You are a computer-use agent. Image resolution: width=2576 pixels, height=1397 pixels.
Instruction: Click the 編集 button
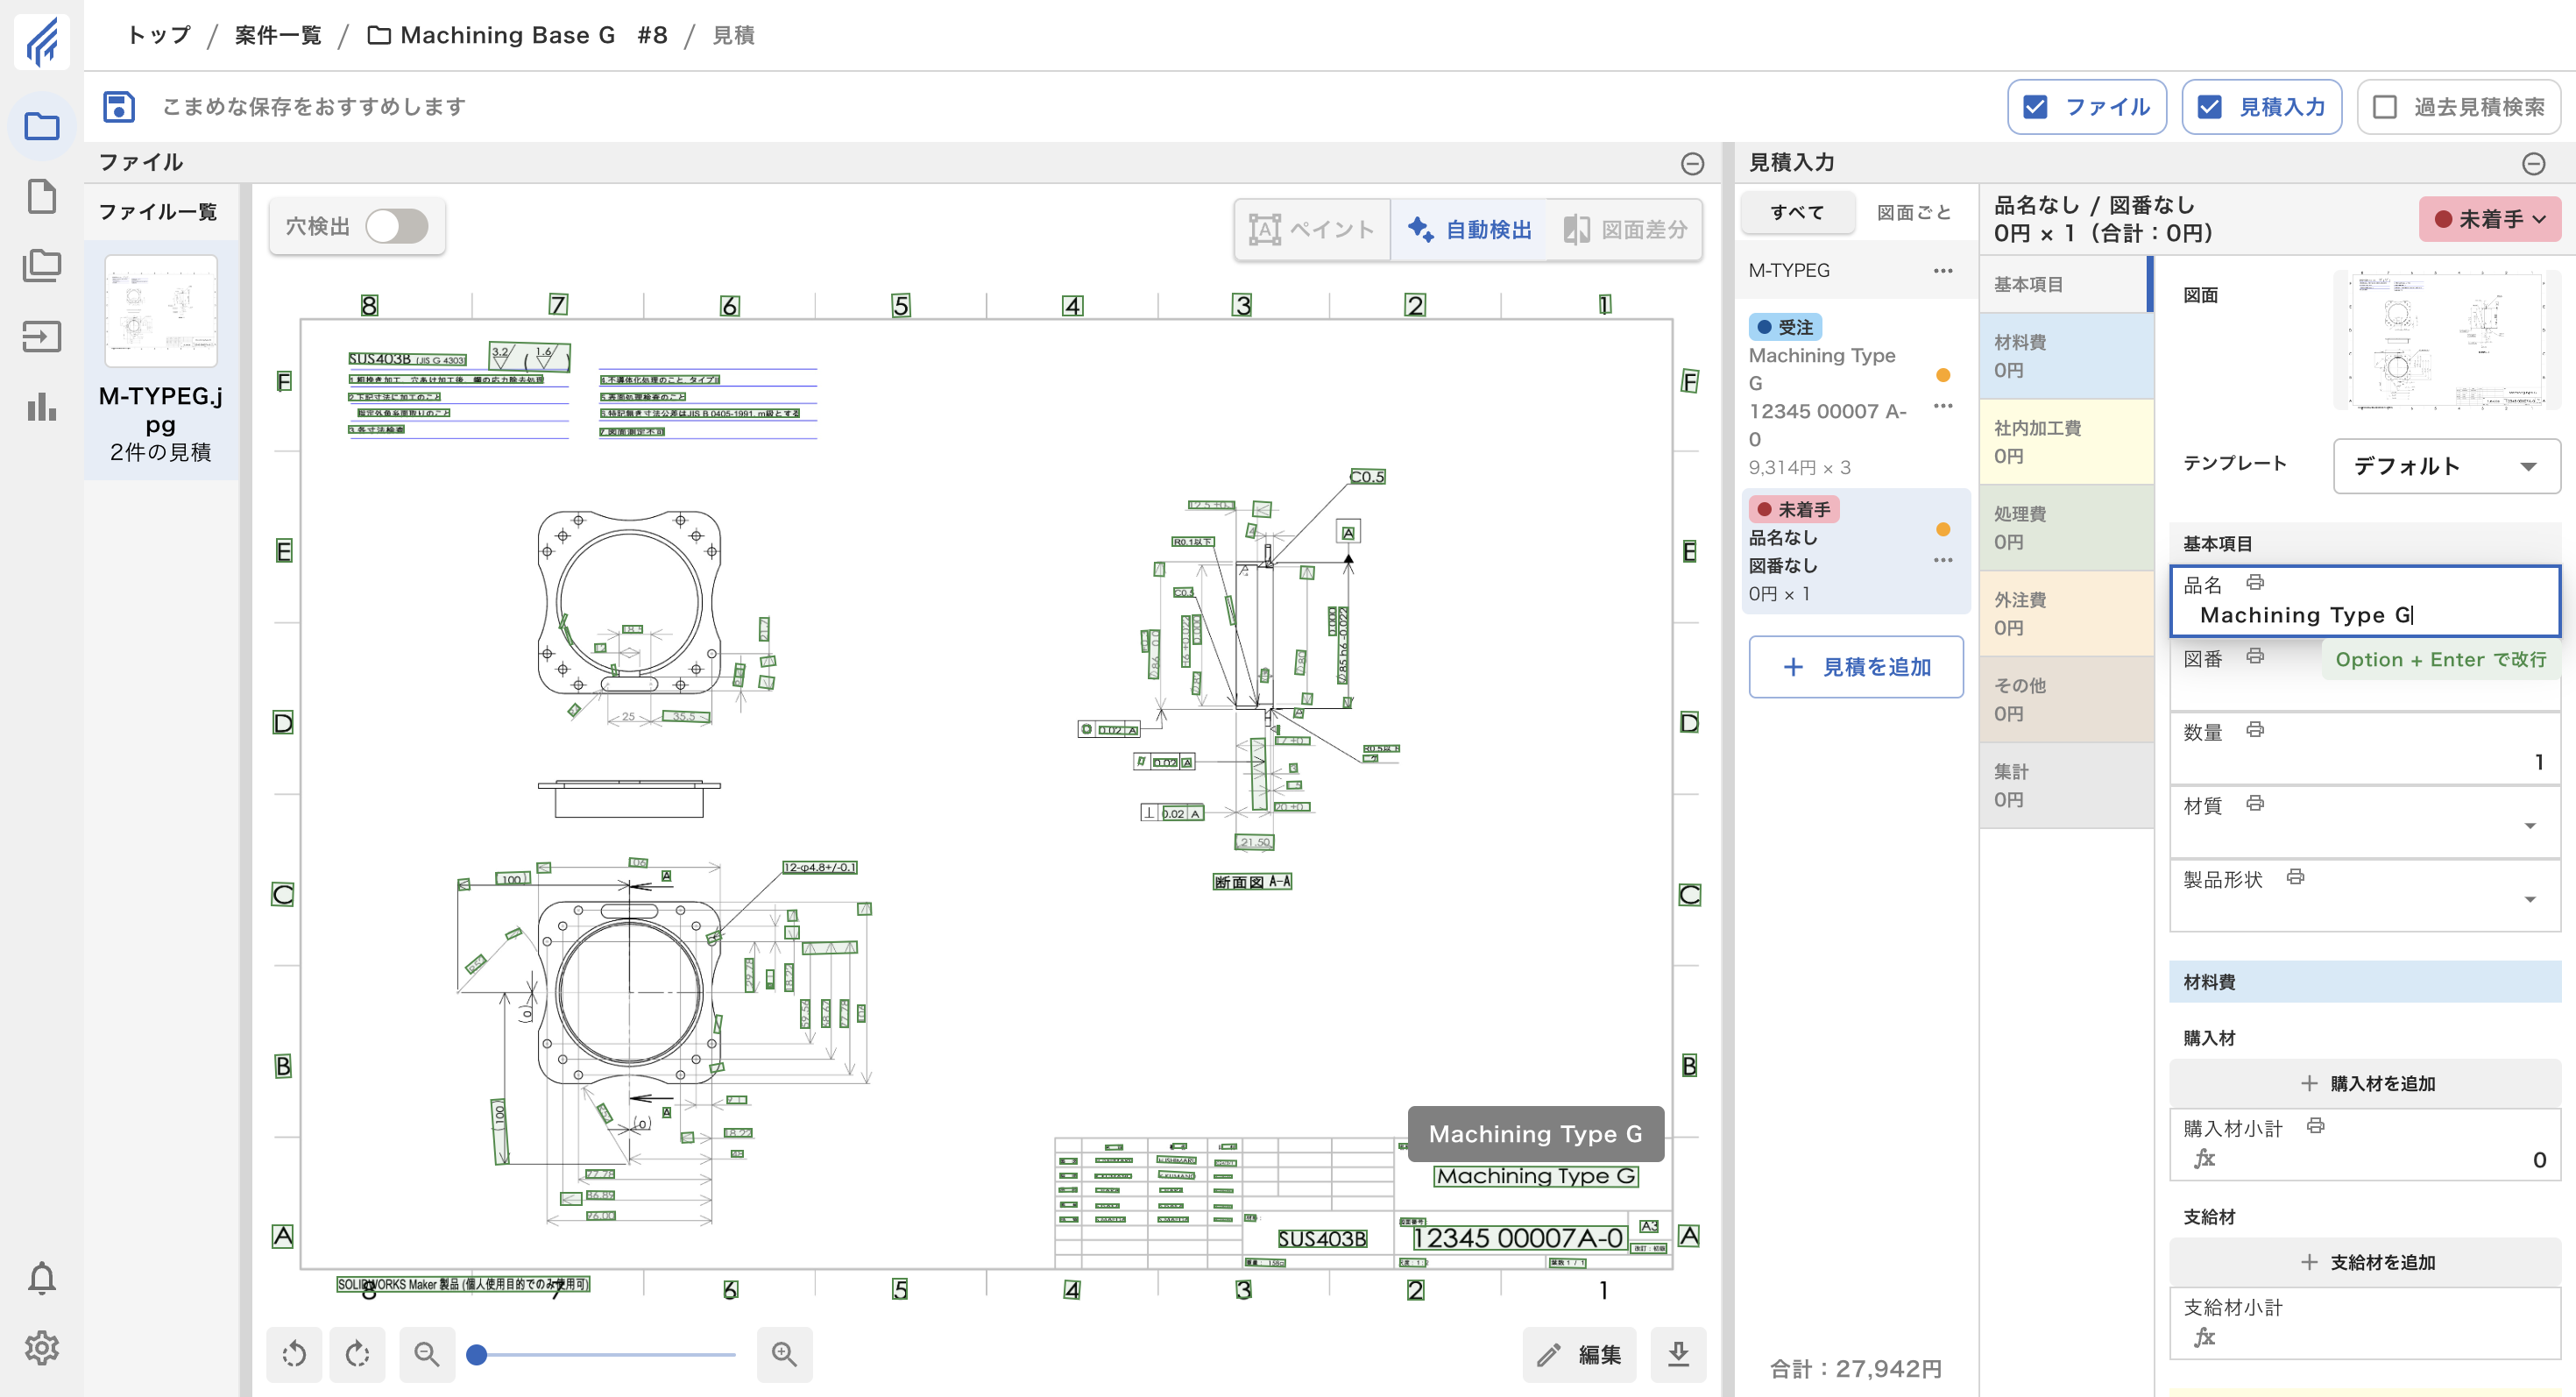1579,1354
